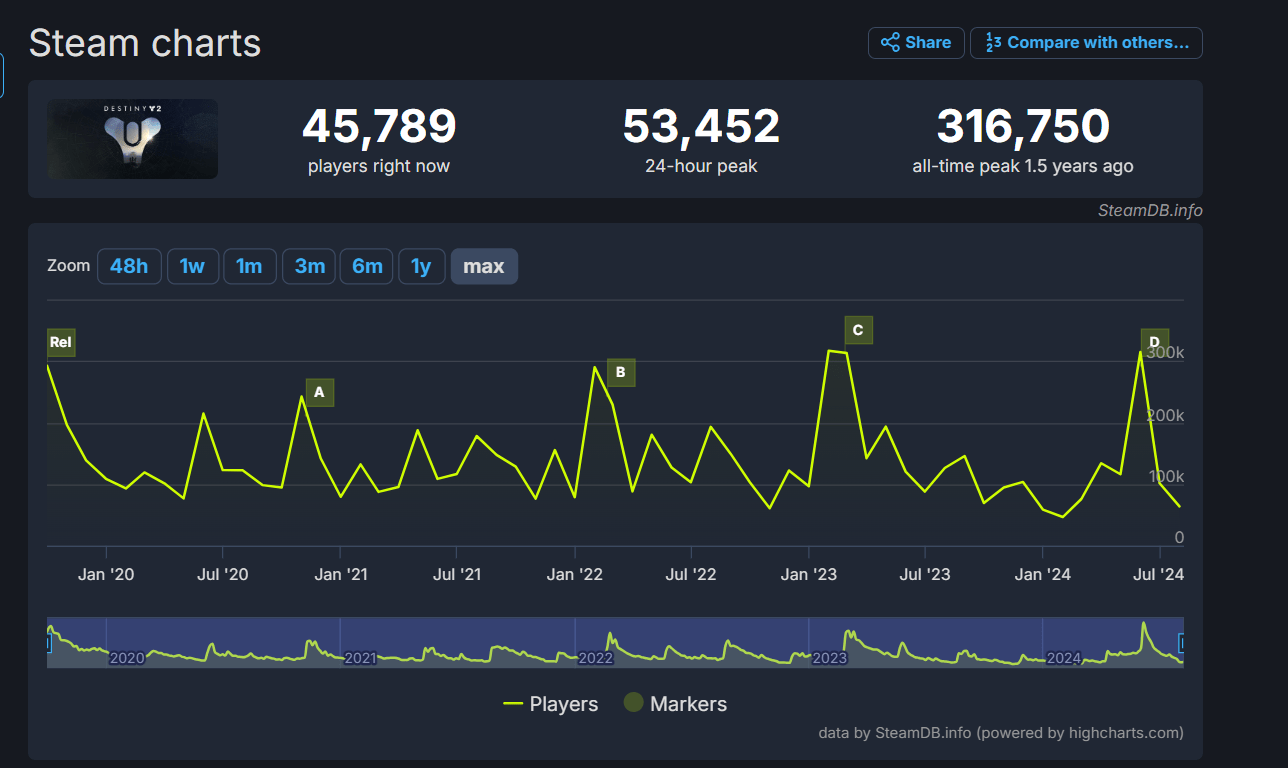The width and height of the screenshot is (1288, 768).
Task: Click marker C on the chart
Action: click(x=857, y=330)
